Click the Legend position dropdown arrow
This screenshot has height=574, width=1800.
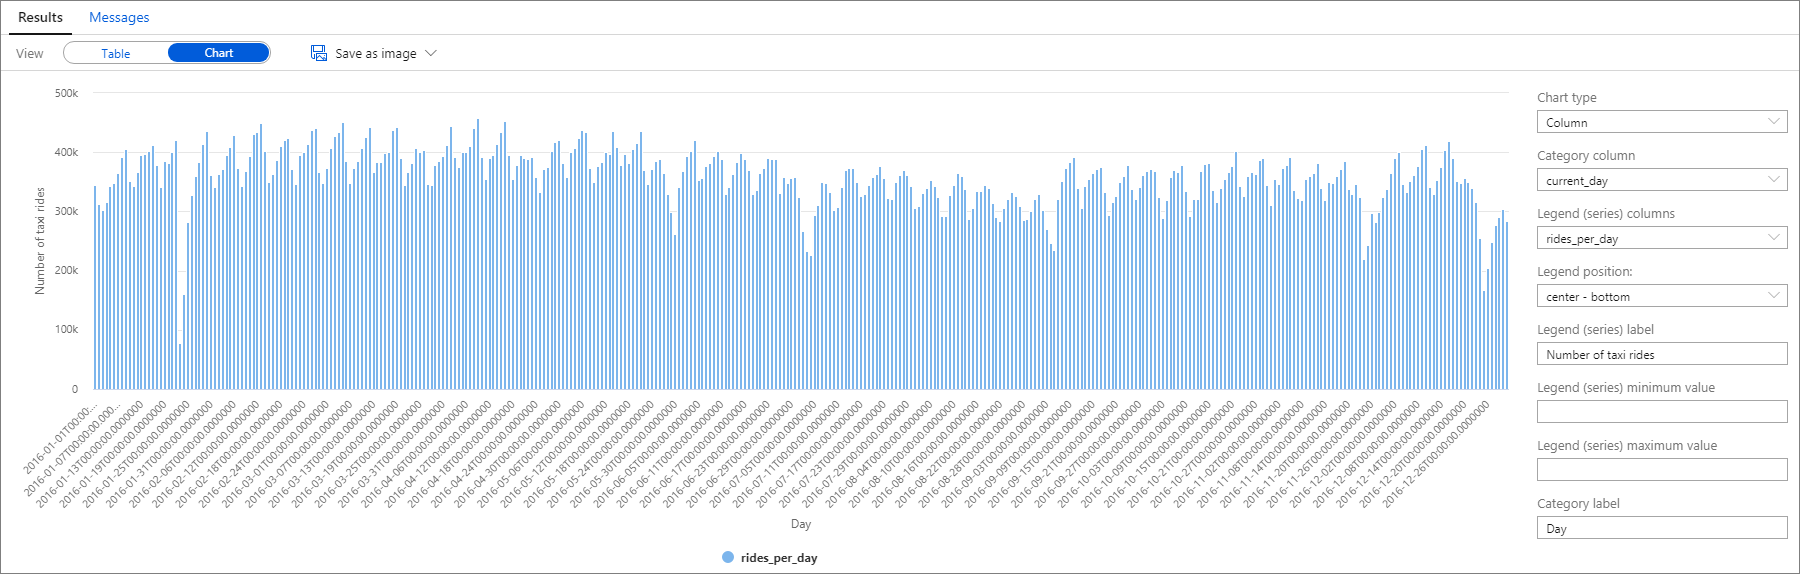coord(1774,296)
